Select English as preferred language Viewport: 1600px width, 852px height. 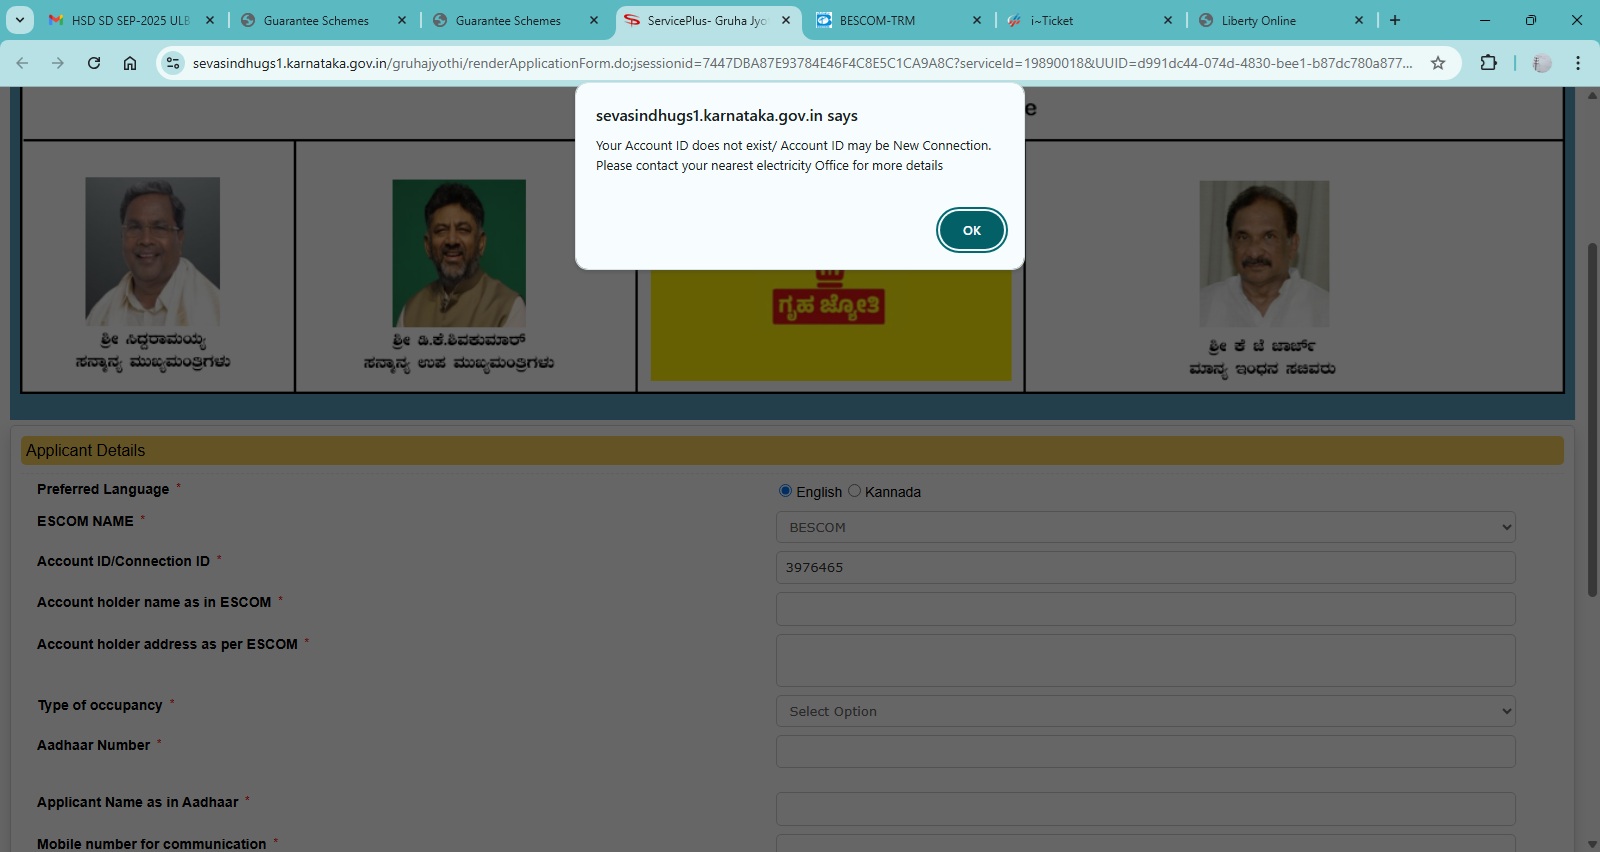pyautogui.click(x=785, y=491)
